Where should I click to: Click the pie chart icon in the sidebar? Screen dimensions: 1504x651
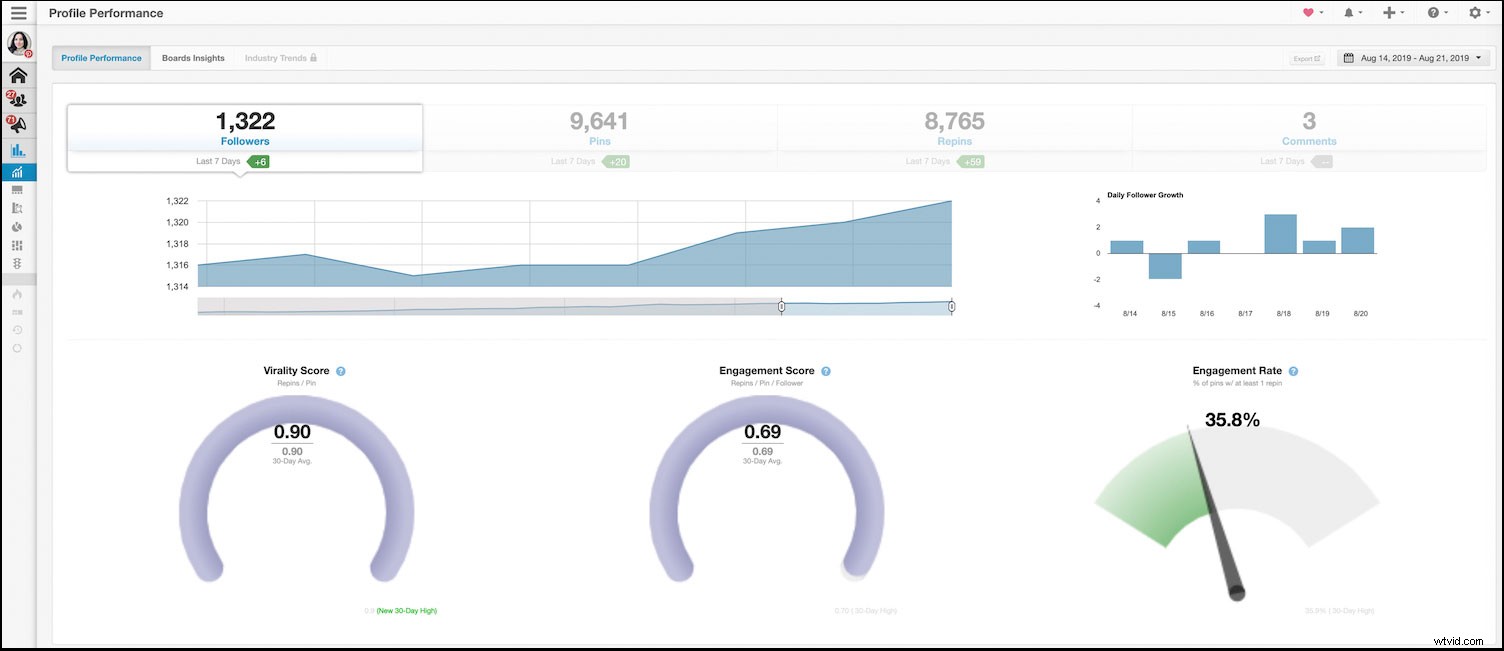tap(18, 226)
